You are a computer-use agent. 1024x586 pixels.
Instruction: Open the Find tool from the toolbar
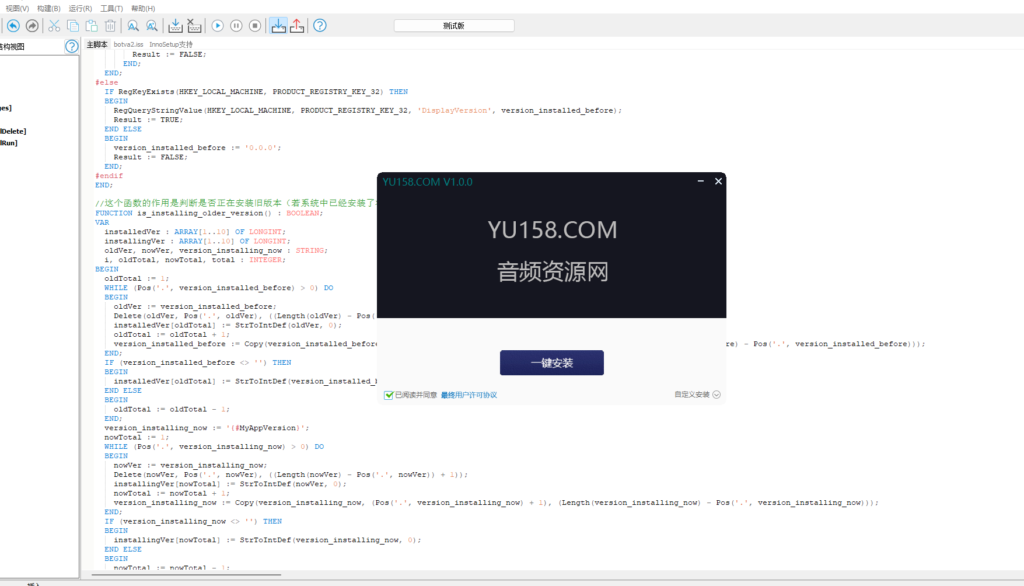pos(133,26)
